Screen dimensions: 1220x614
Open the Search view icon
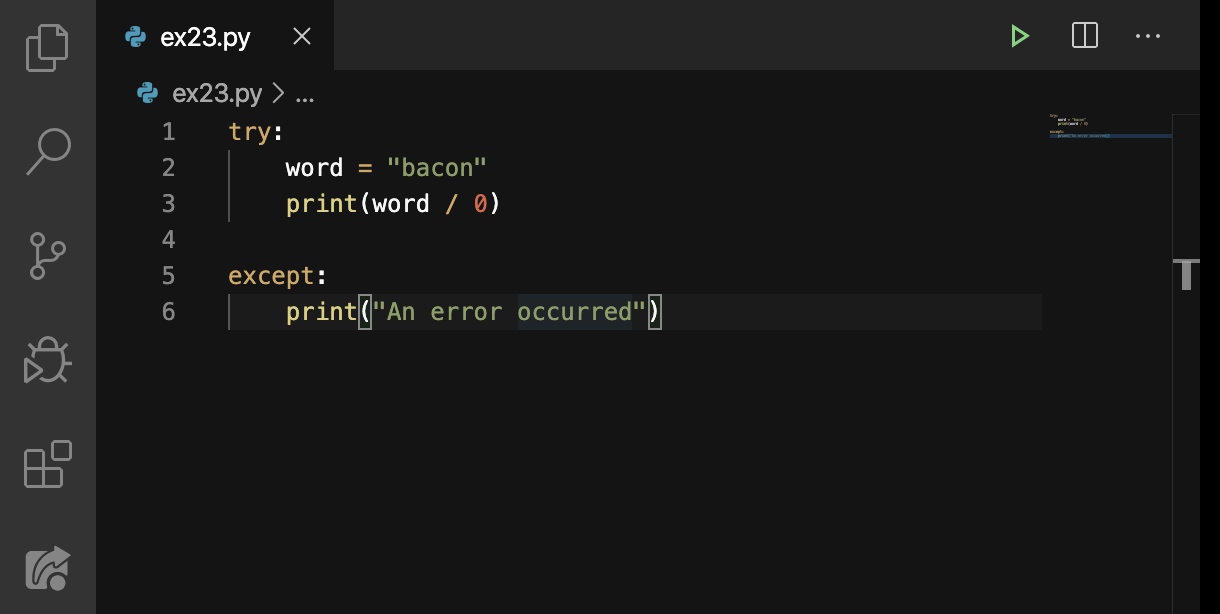click(47, 151)
